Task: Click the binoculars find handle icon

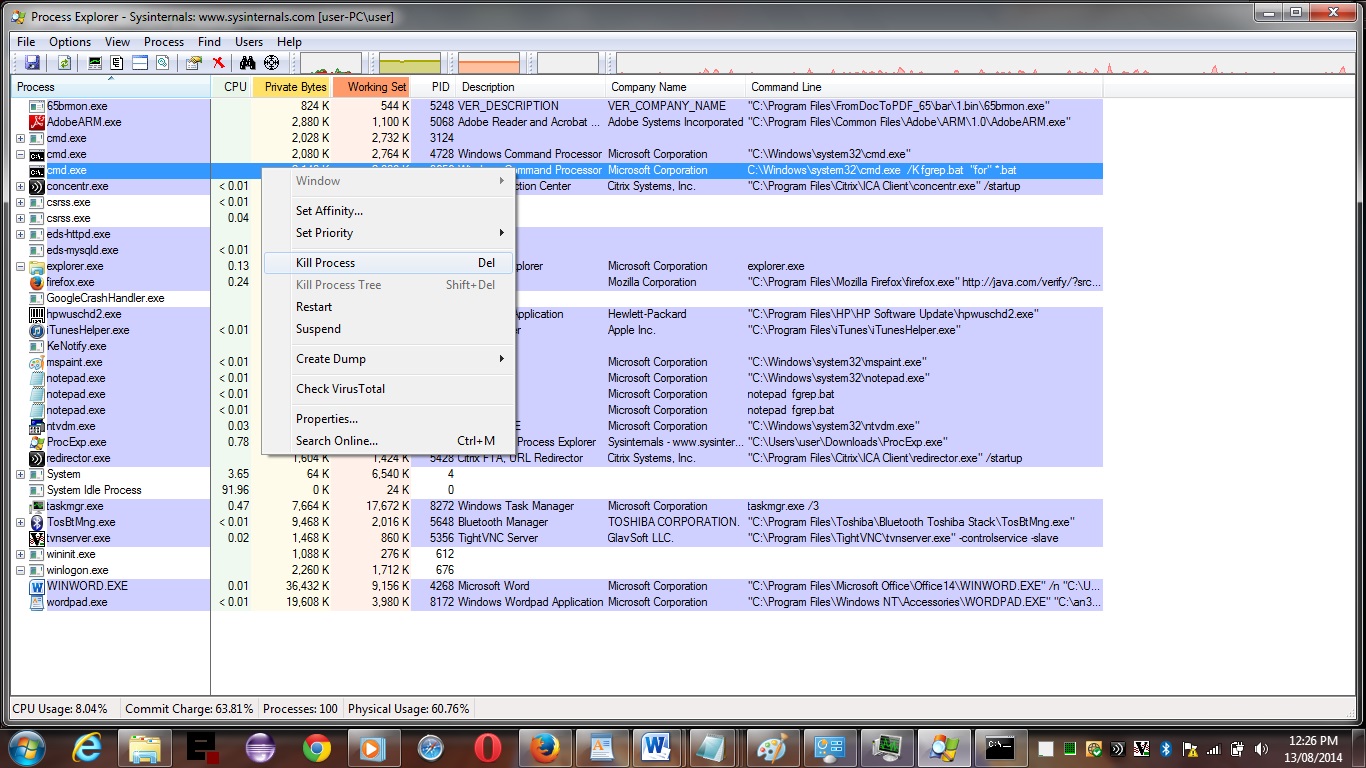Action: pyautogui.click(x=248, y=63)
